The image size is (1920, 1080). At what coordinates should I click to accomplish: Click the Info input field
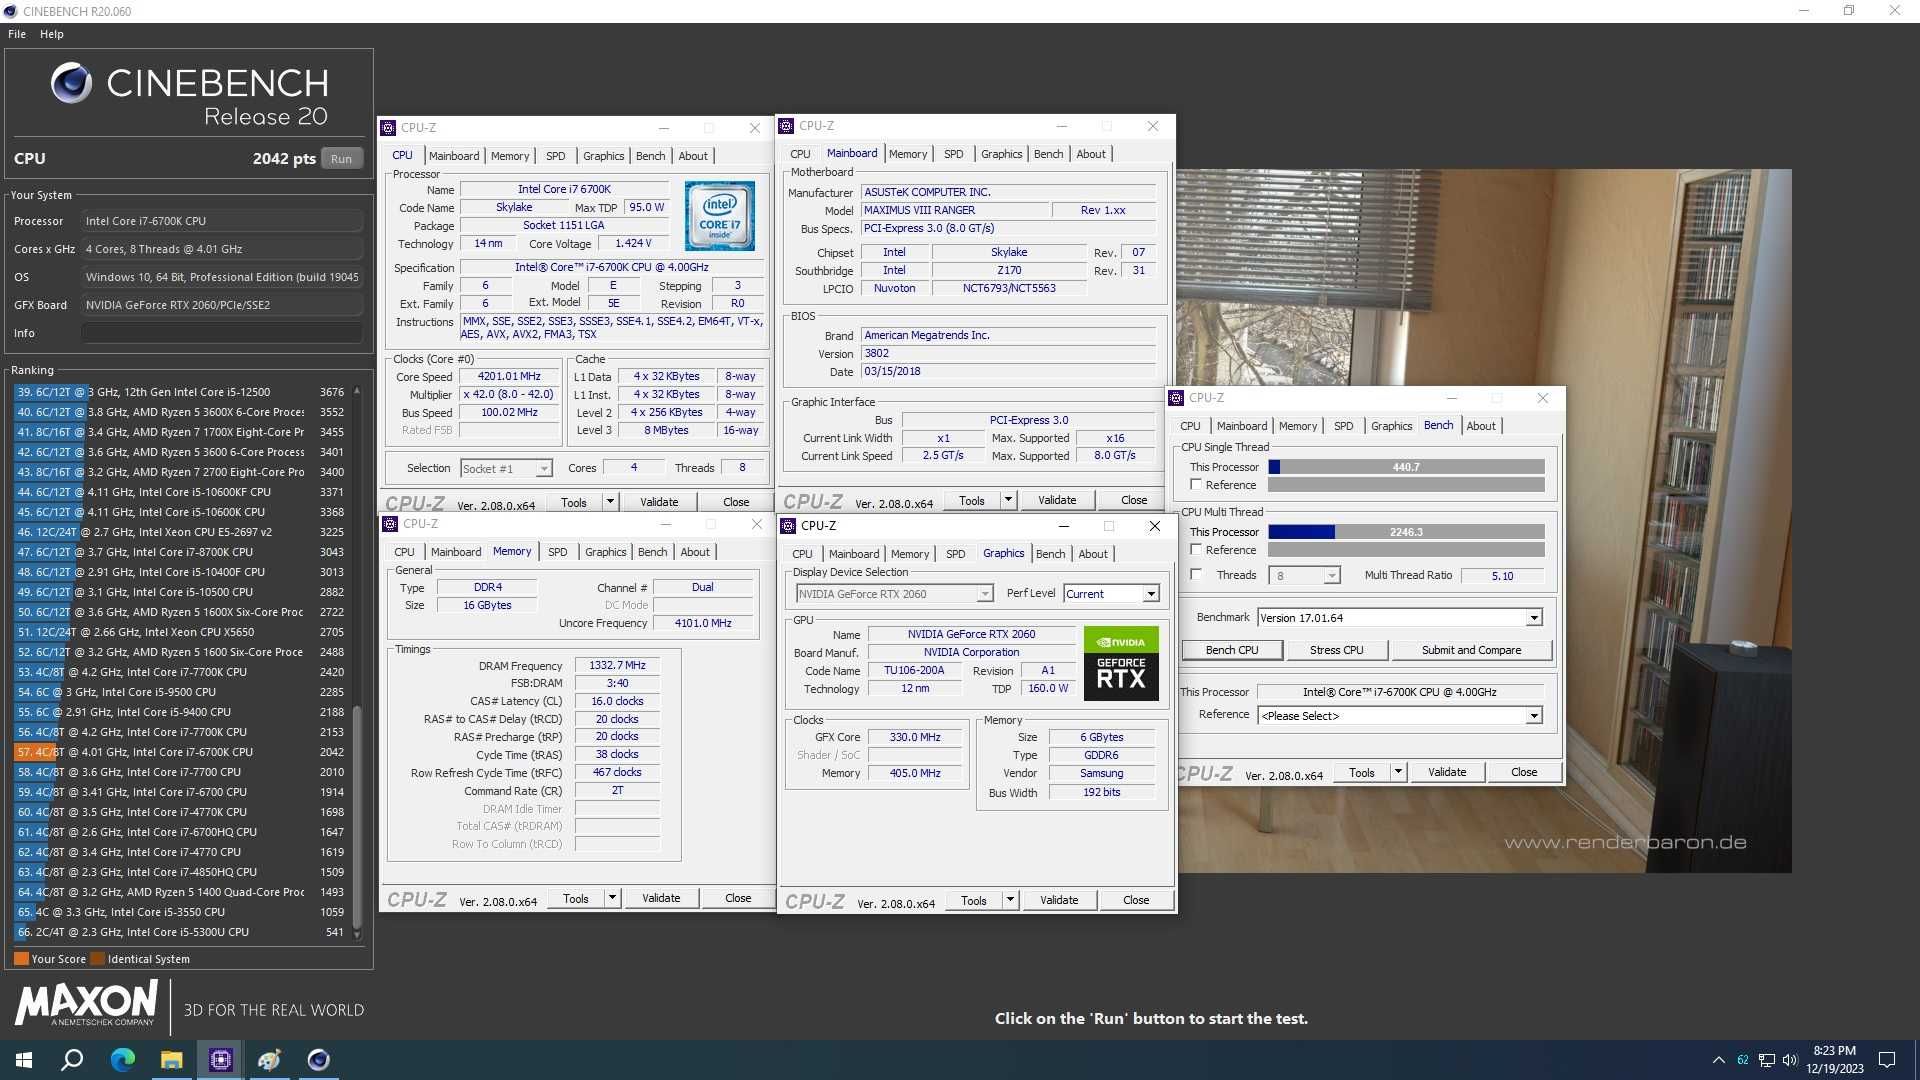click(222, 333)
